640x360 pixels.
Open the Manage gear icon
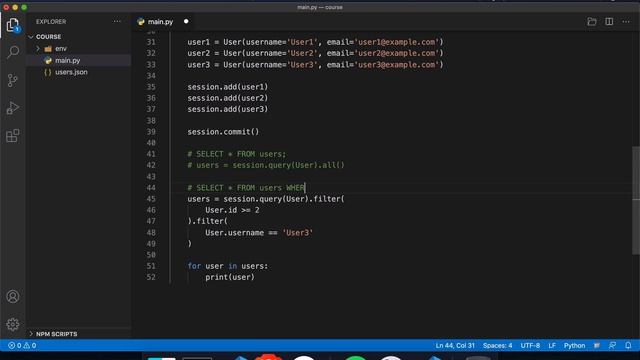tap(13, 324)
